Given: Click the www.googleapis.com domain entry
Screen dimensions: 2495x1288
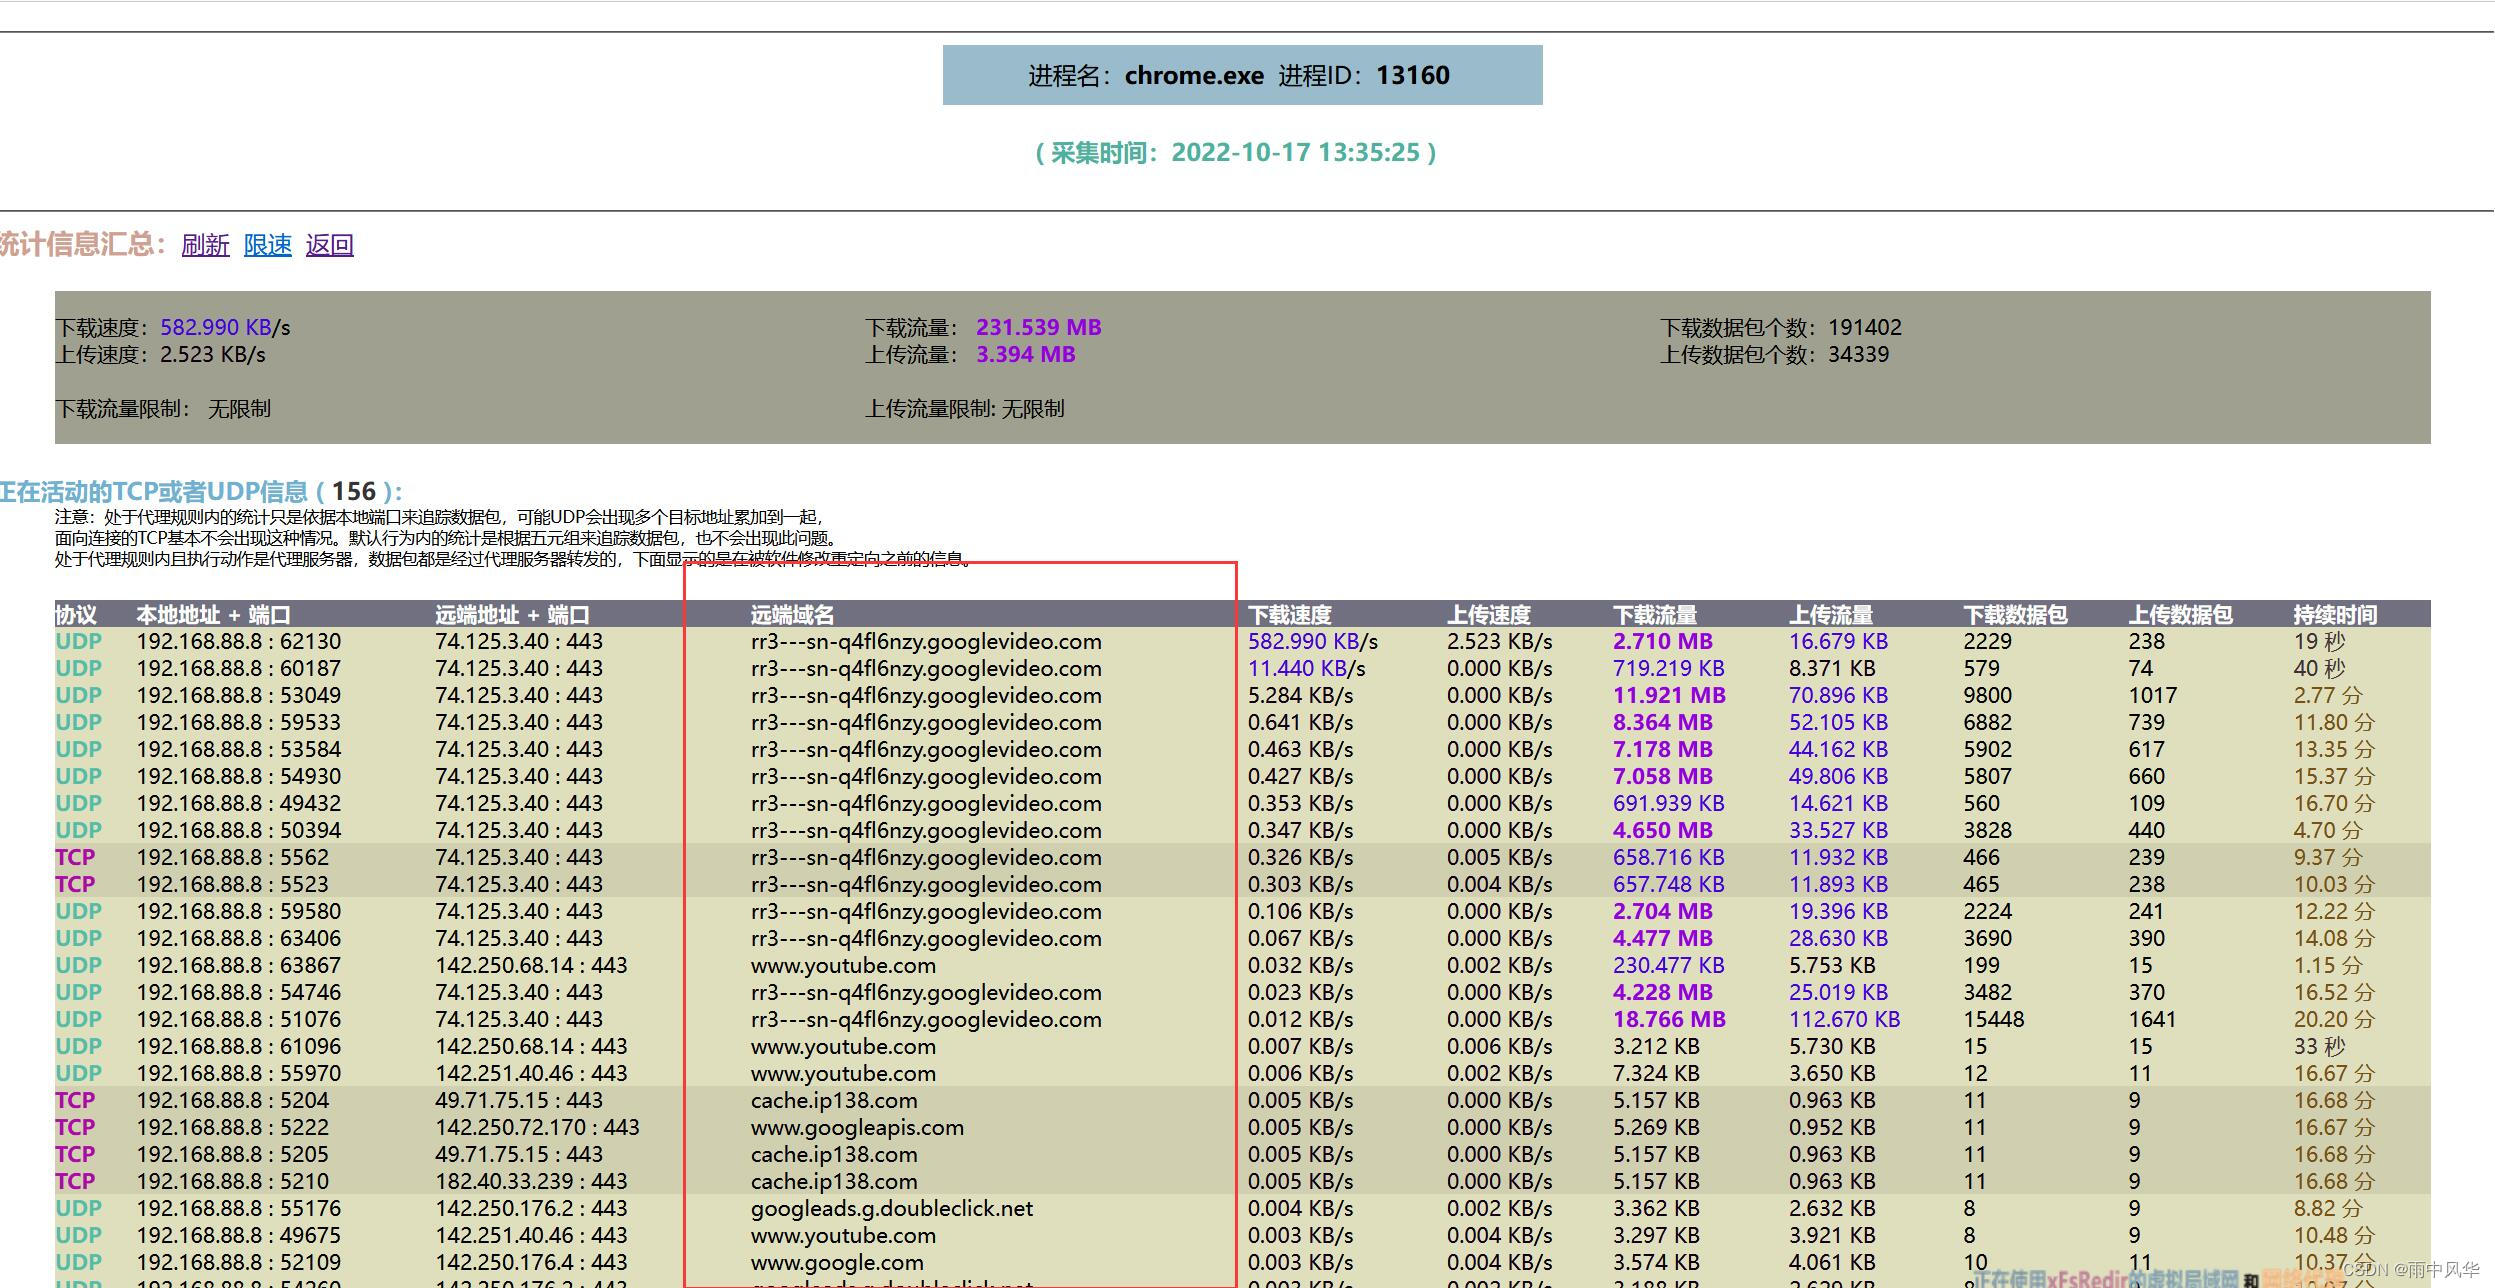Looking at the screenshot, I should tap(857, 1127).
